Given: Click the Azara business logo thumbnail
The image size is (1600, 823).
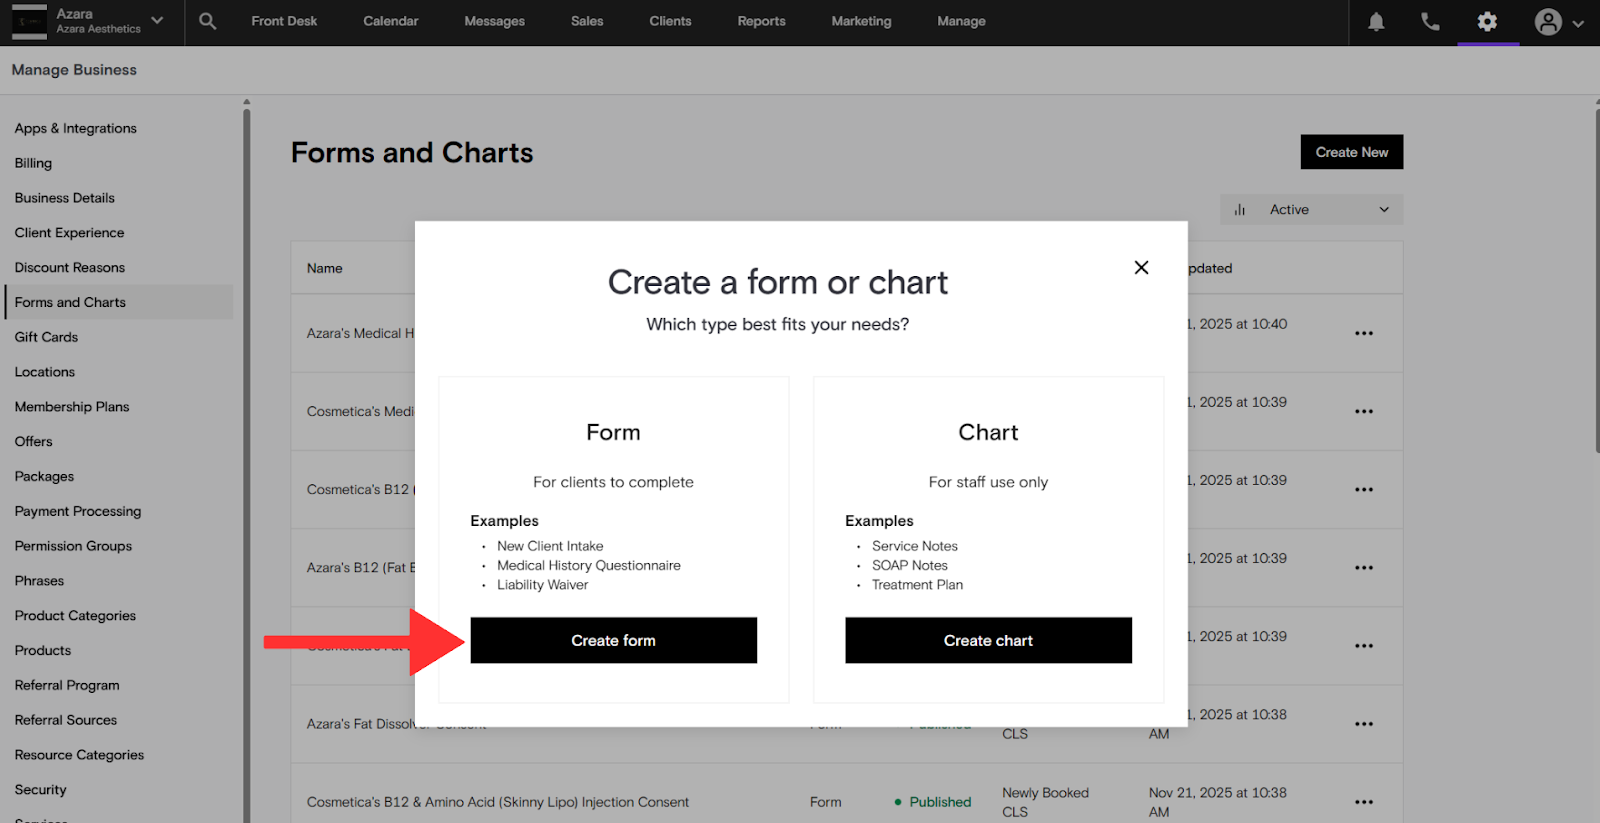Looking at the screenshot, I should click(x=29, y=21).
